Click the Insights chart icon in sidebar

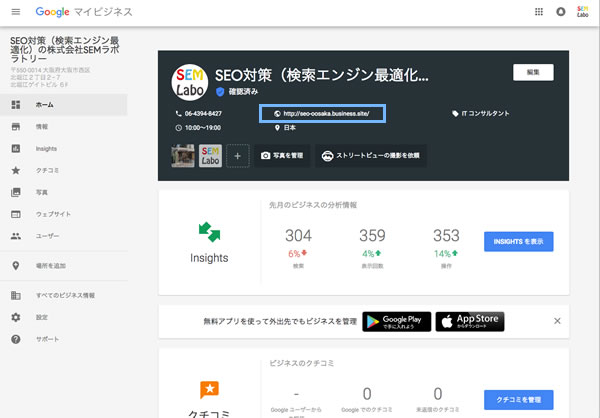click(x=16, y=149)
